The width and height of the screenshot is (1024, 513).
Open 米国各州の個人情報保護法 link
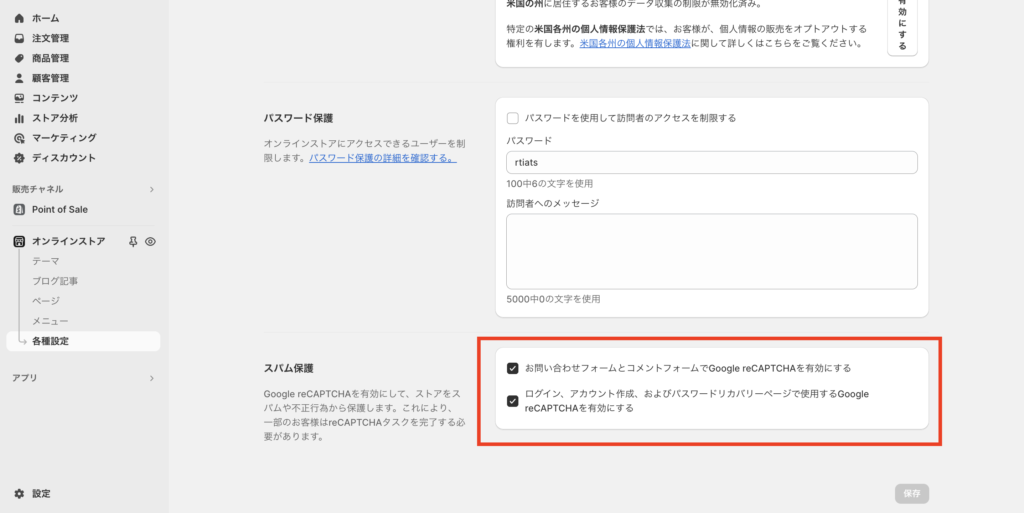635,44
